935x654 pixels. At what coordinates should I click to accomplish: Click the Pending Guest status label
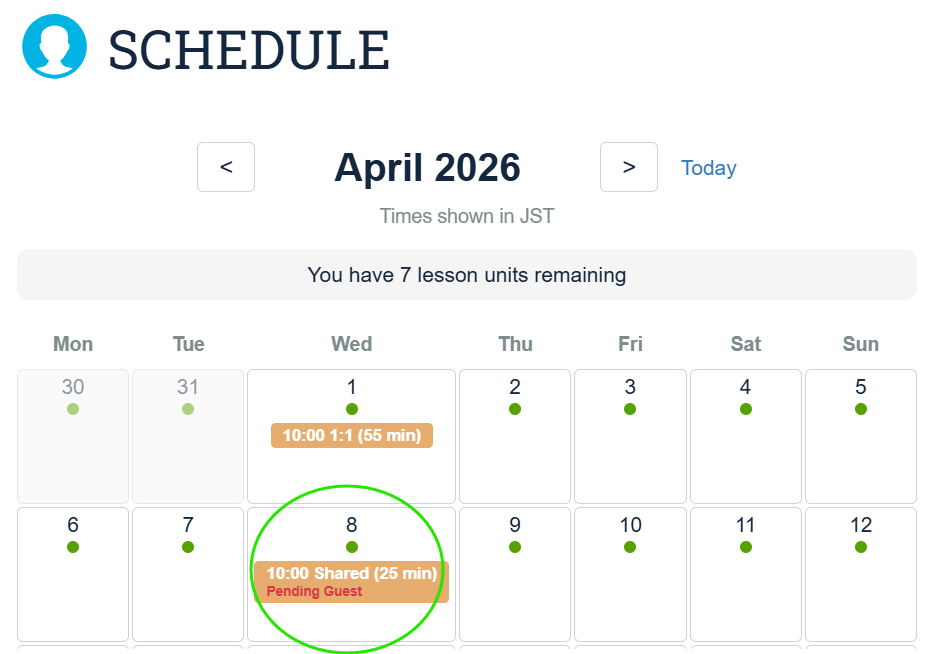tap(314, 592)
